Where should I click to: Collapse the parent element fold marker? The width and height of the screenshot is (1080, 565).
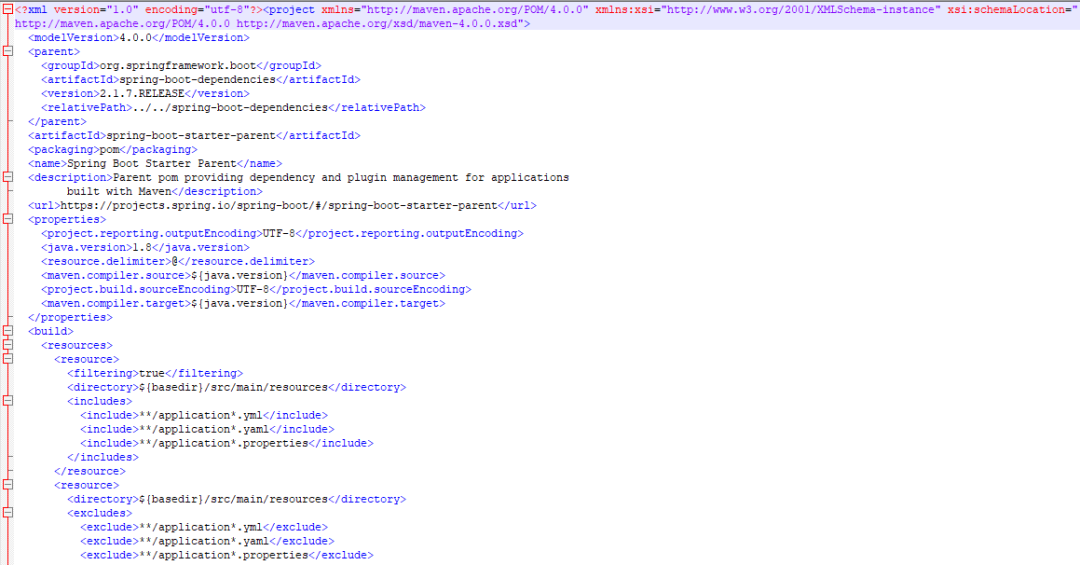tap(8, 52)
